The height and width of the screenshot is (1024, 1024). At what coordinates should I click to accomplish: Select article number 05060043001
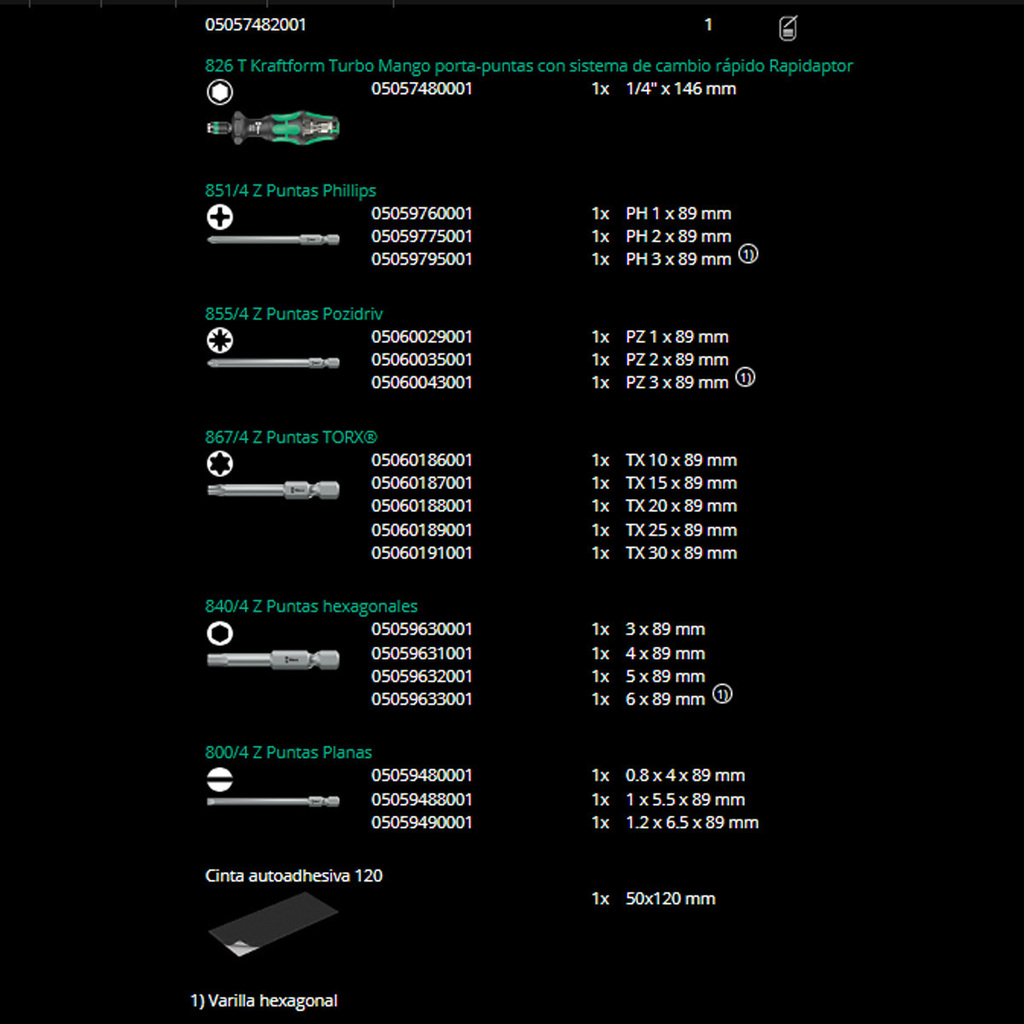click(421, 383)
